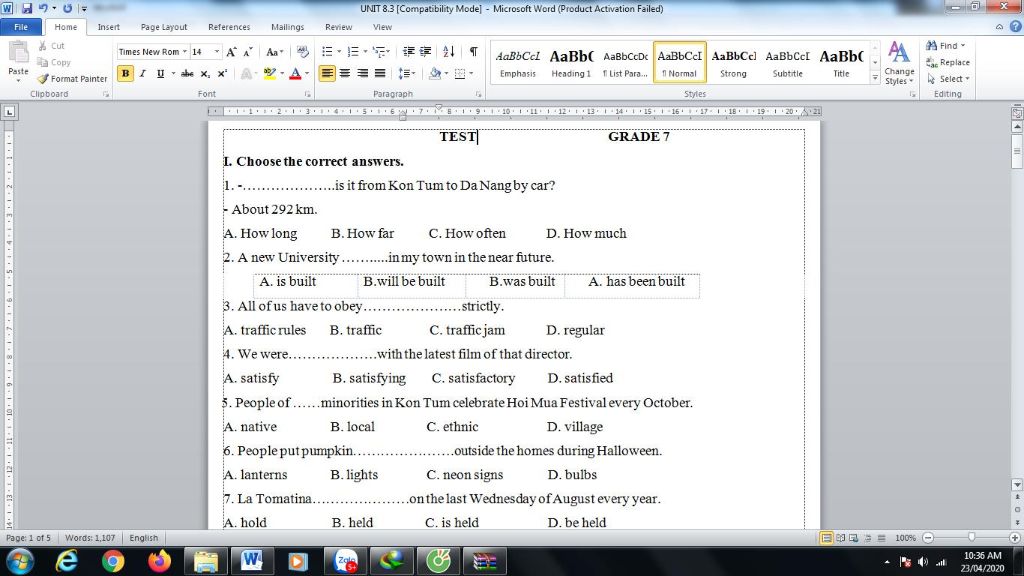1024x576 pixels.
Task: Apply superscript formatting
Action: pyautogui.click(x=222, y=74)
